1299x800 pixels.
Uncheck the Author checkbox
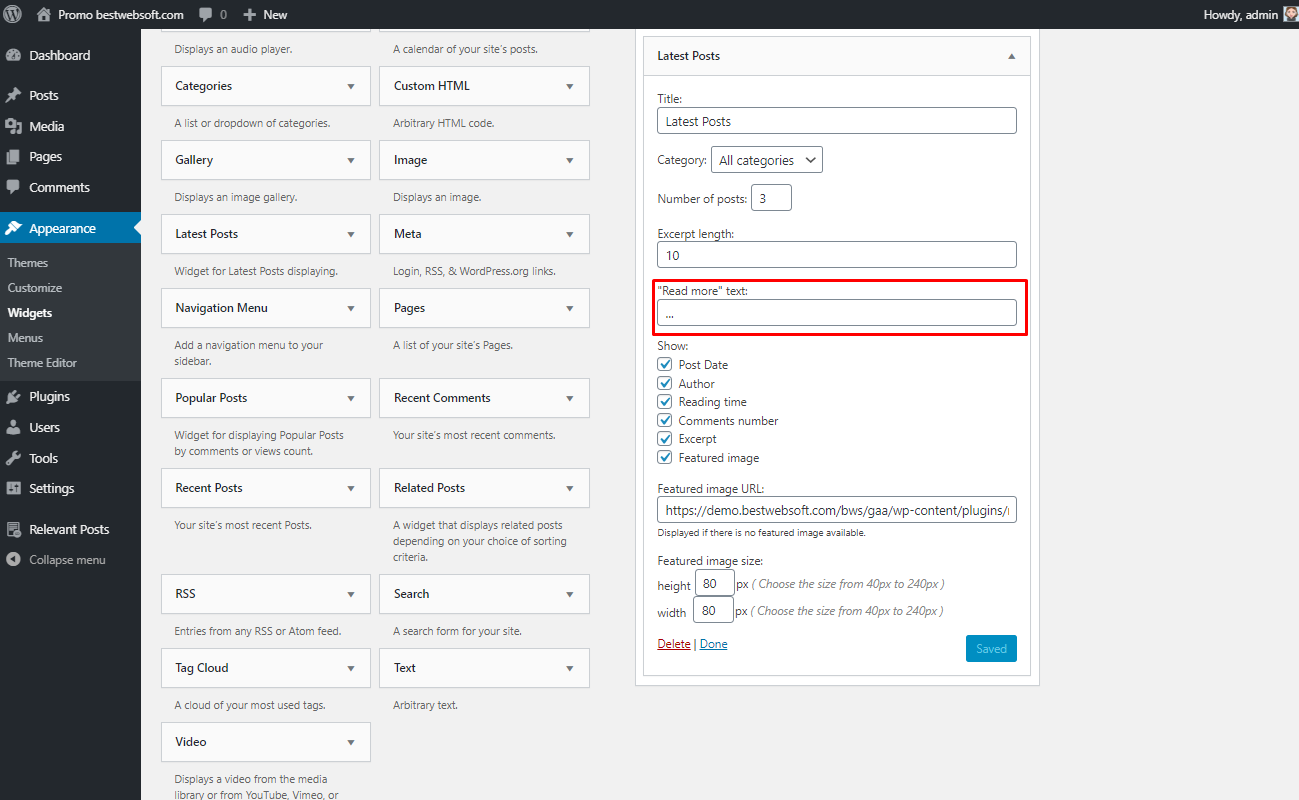point(665,384)
